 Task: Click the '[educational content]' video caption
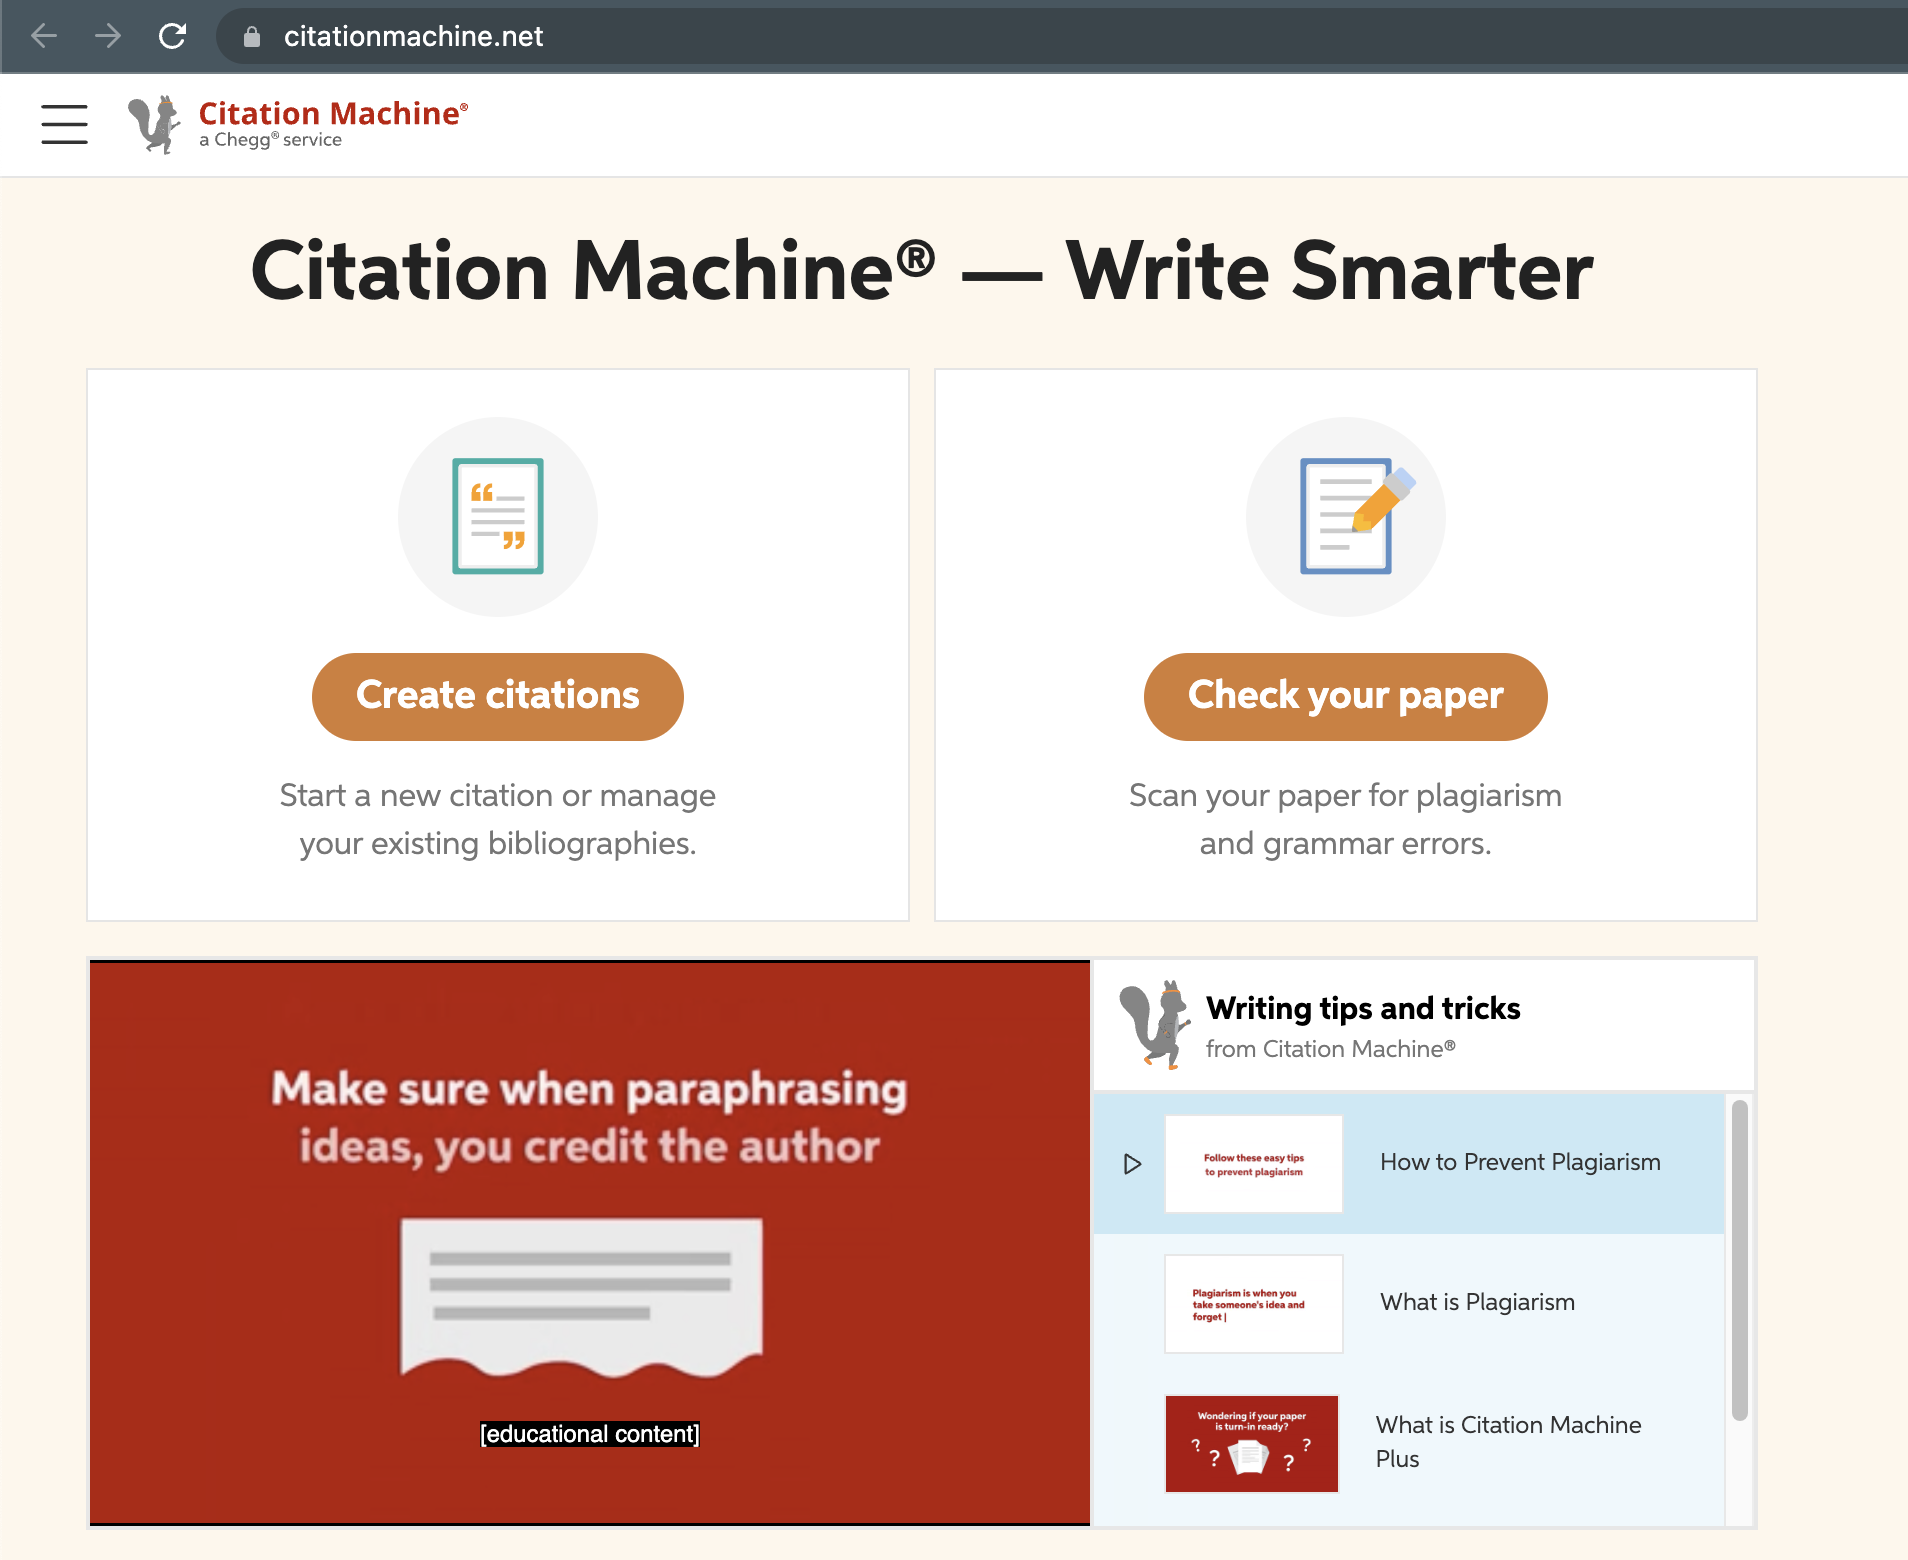click(x=590, y=1434)
